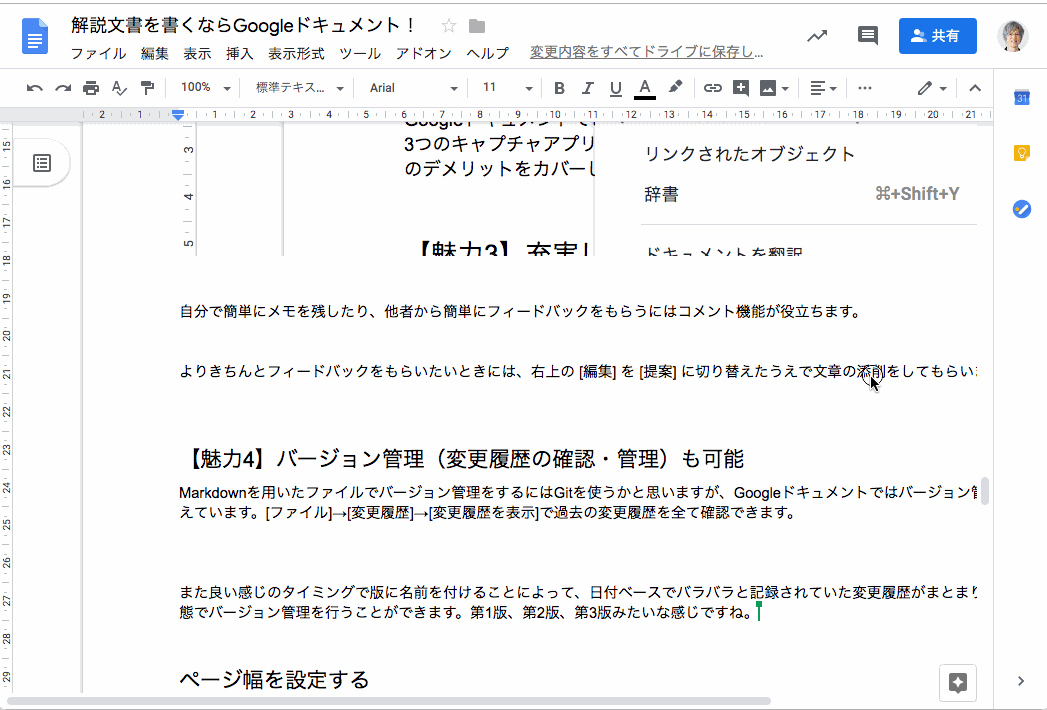This screenshot has height=710, width=1047.
Task: Open the move-to-folder icon
Action: tap(477, 26)
